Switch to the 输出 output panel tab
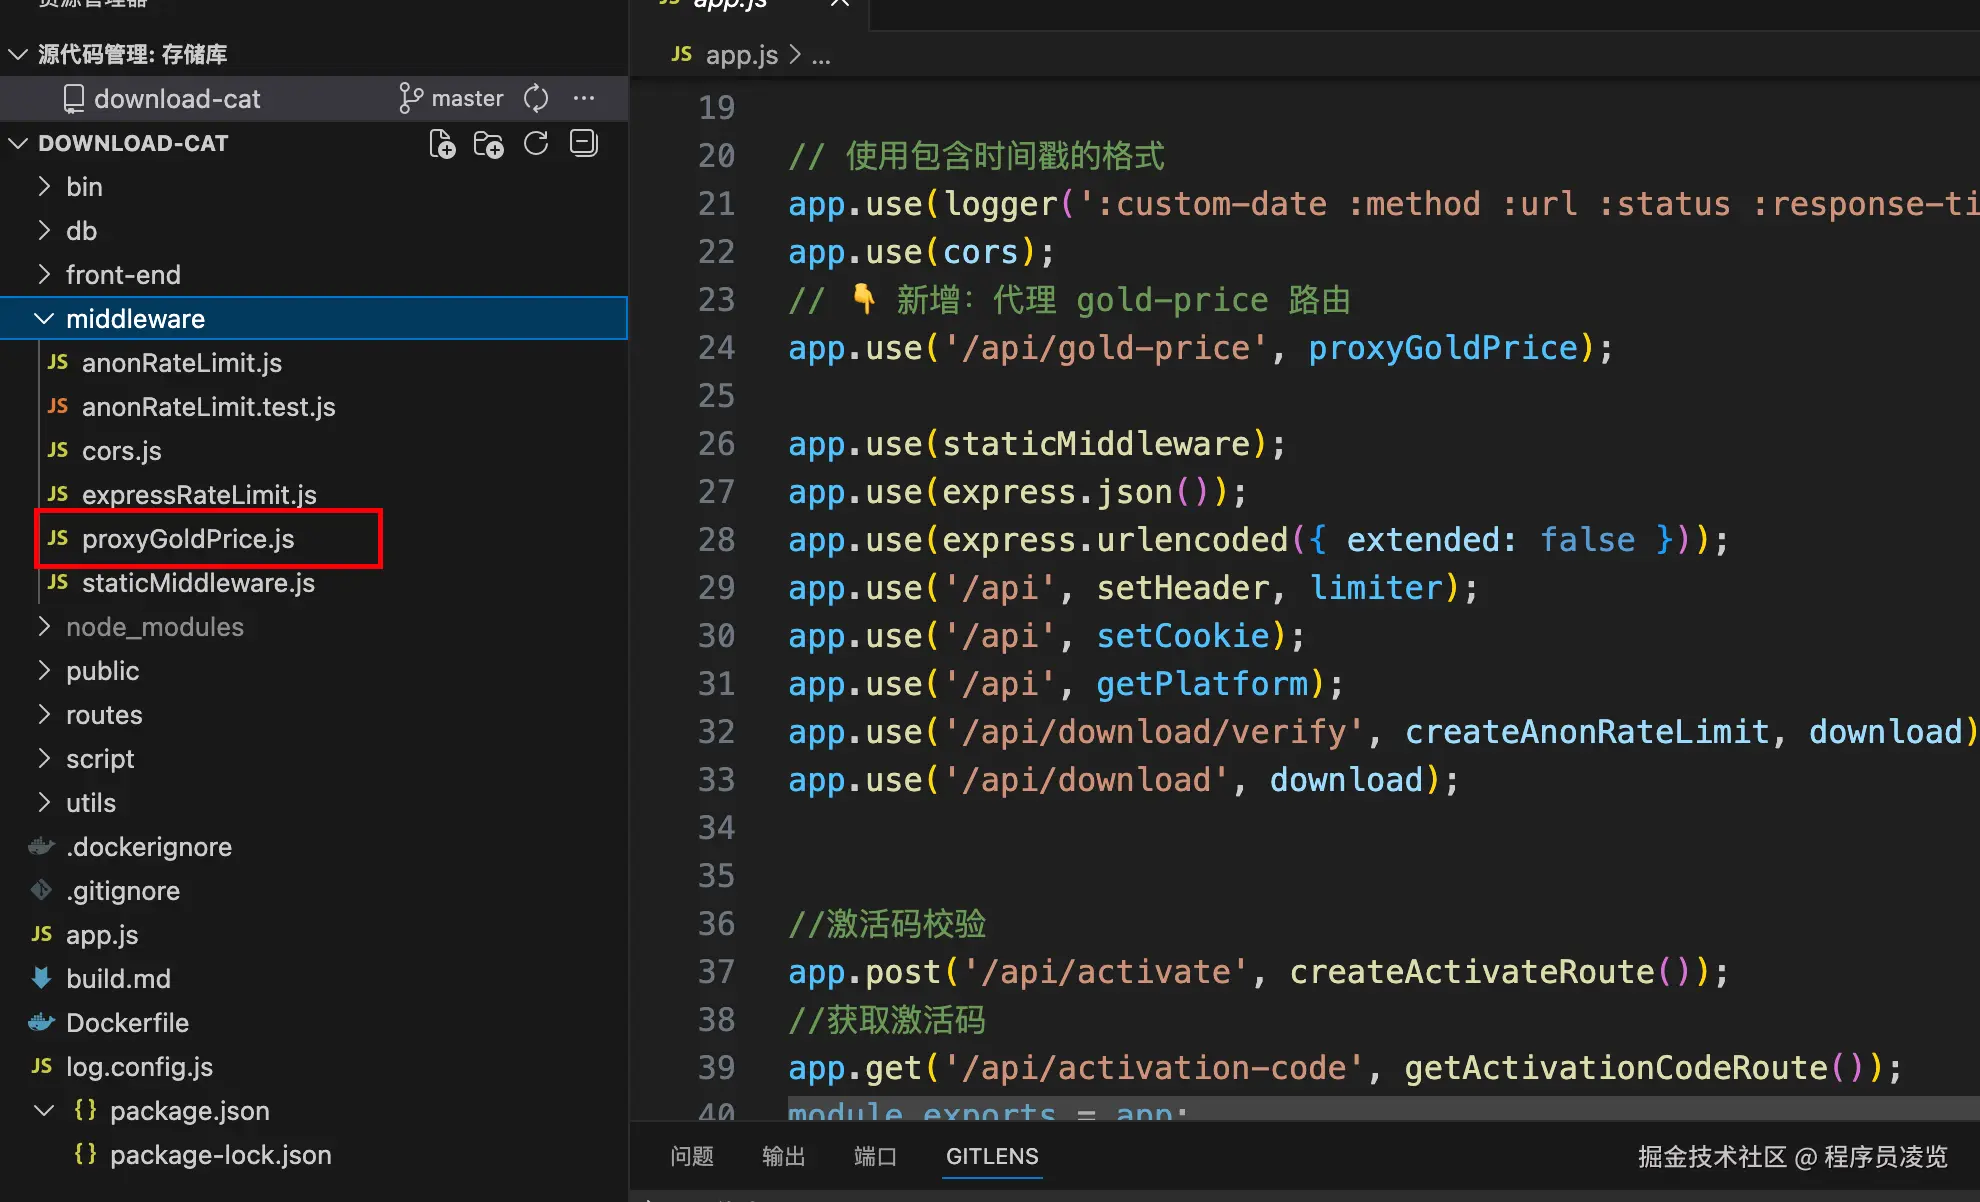1980x1202 pixels. (x=783, y=1157)
